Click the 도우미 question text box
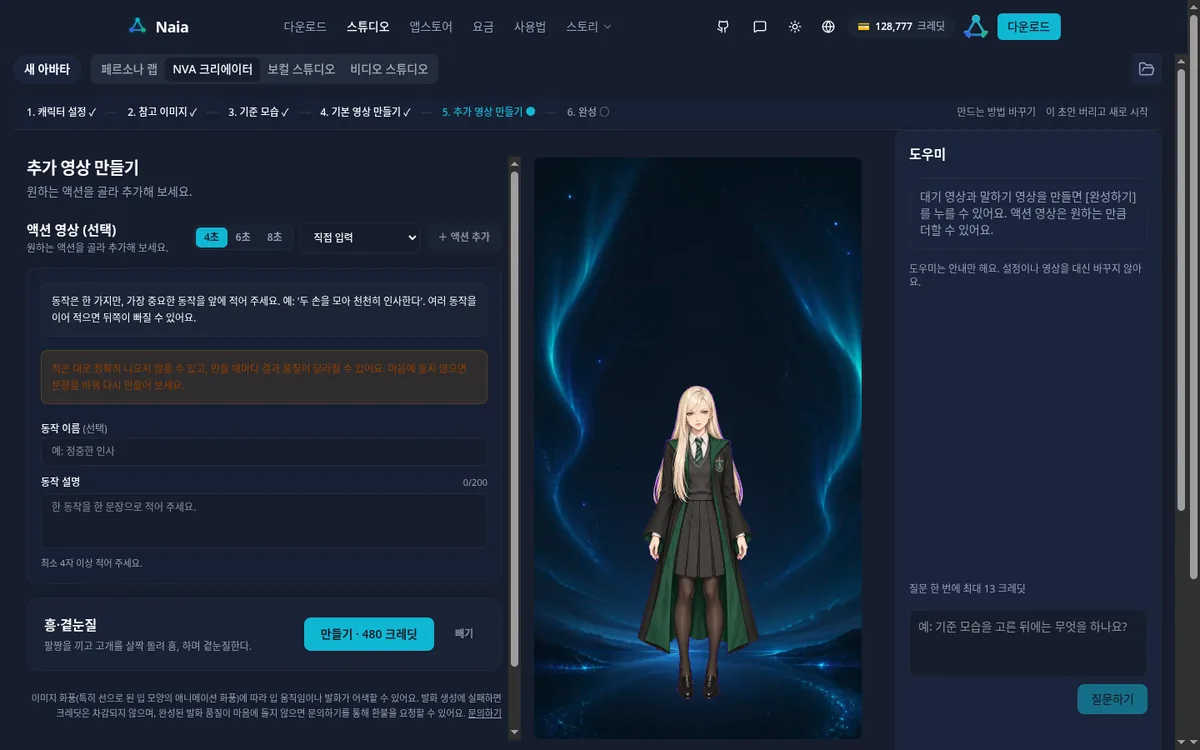The width and height of the screenshot is (1200, 750). click(1028, 643)
